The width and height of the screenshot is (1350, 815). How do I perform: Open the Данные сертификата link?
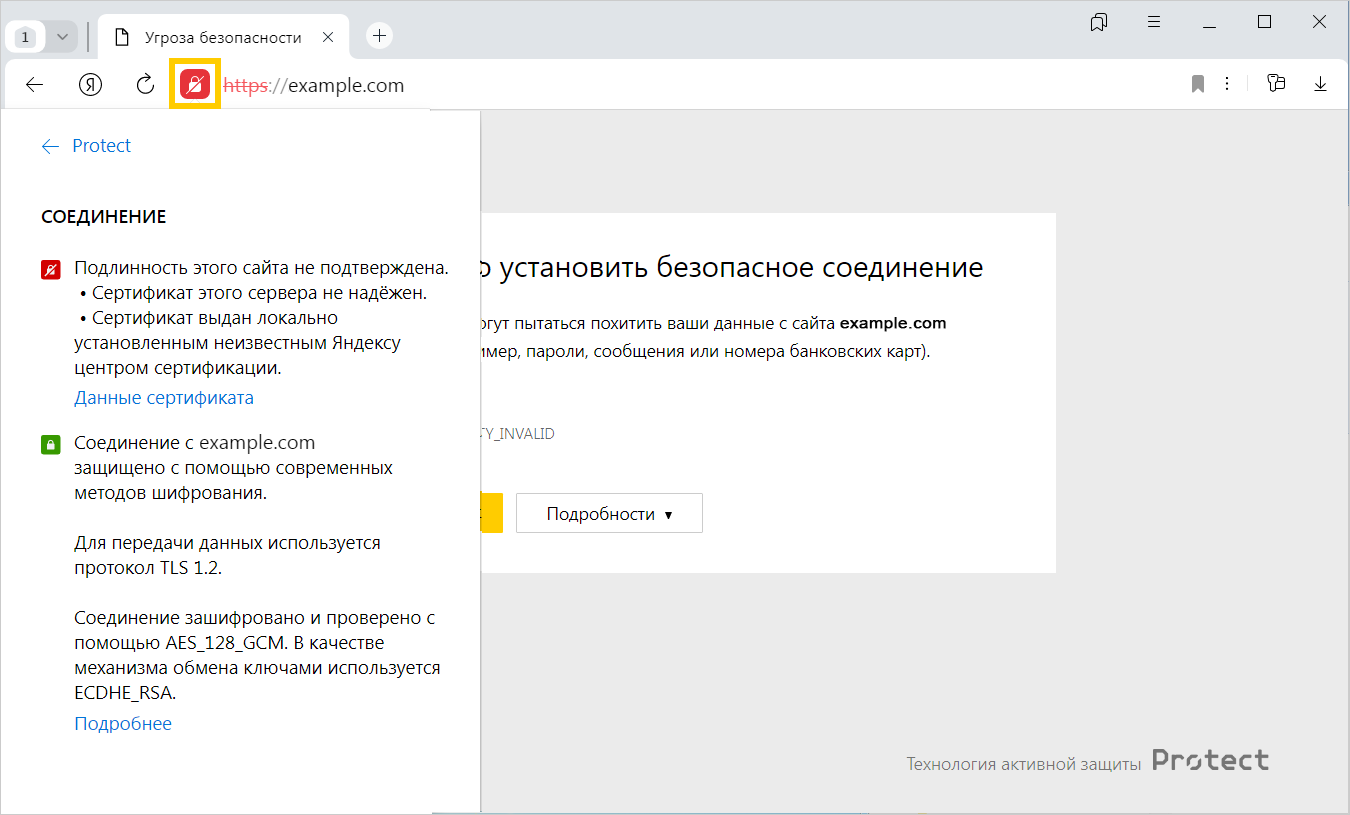pyautogui.click(x=164, y=398)
